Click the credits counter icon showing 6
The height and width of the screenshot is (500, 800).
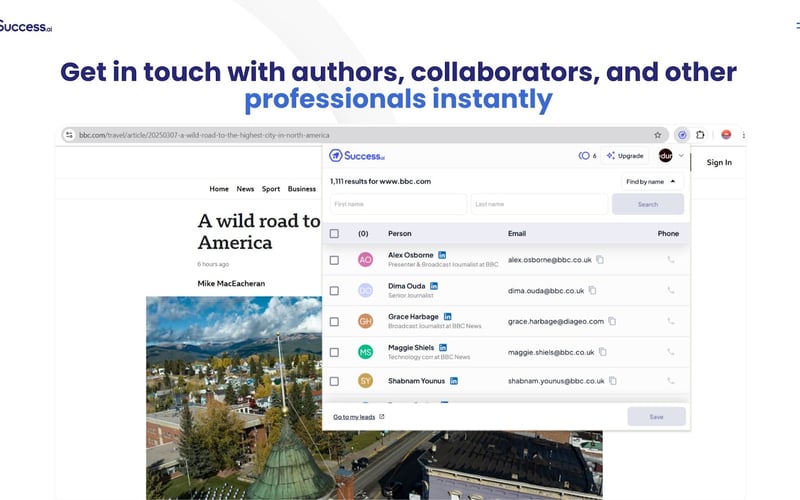click(x=584, y=156)
